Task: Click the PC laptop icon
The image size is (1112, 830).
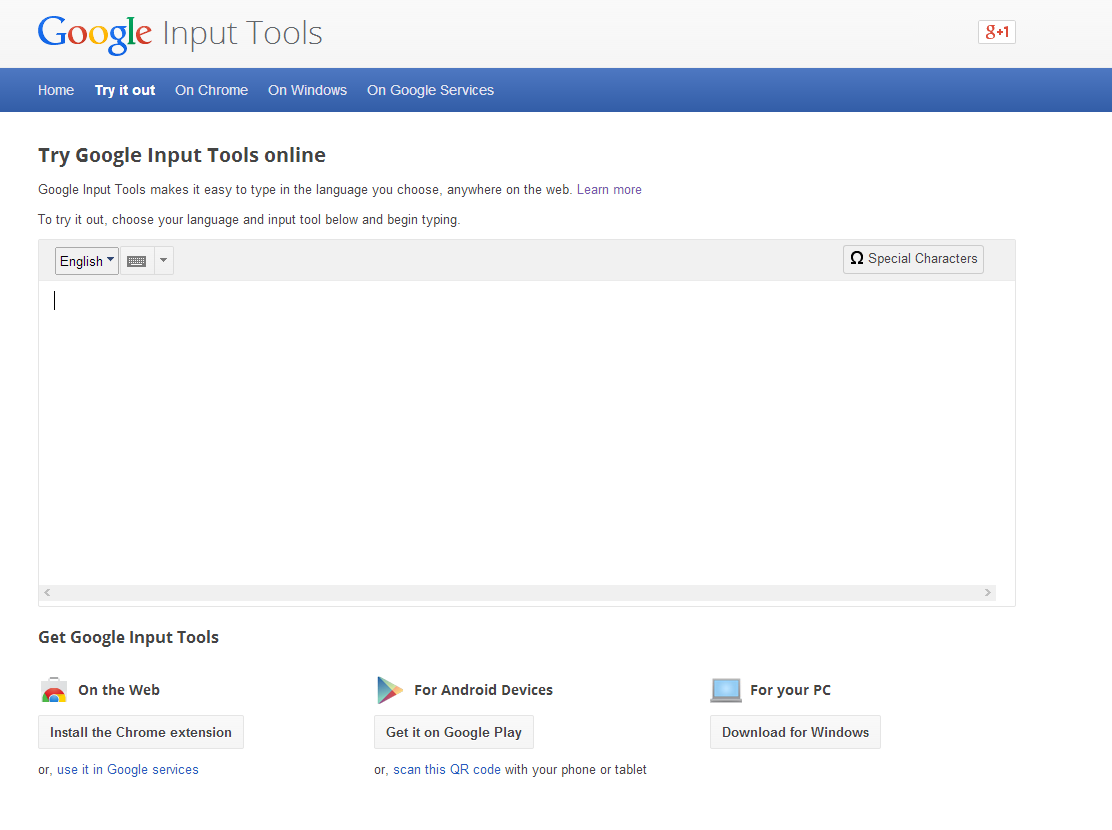Action: 726,690
